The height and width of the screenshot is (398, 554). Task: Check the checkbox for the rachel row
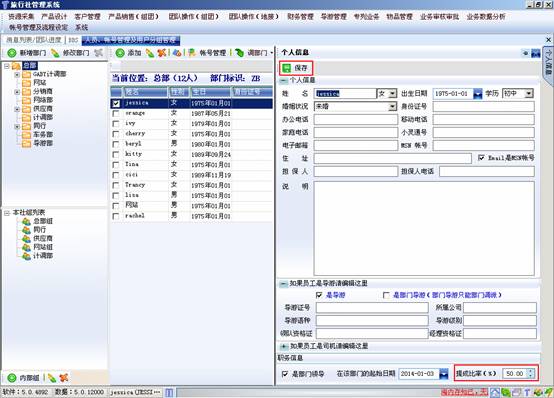116,216
